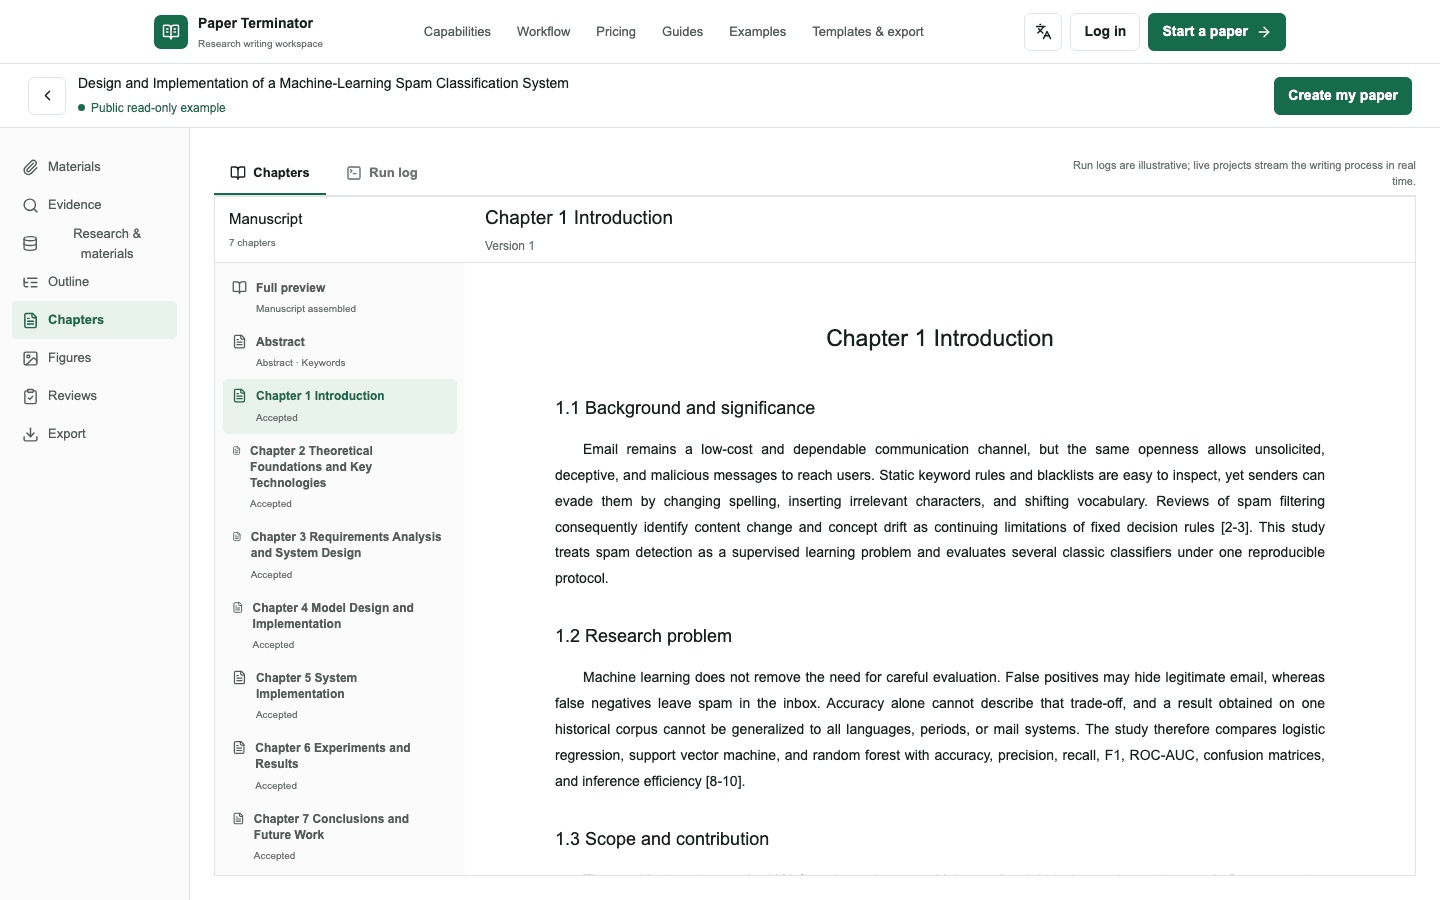1440x900 pixels.
Task: Select Chapter 2 Theoretical Foundations and Key Technologies
Action: point(340,477)
